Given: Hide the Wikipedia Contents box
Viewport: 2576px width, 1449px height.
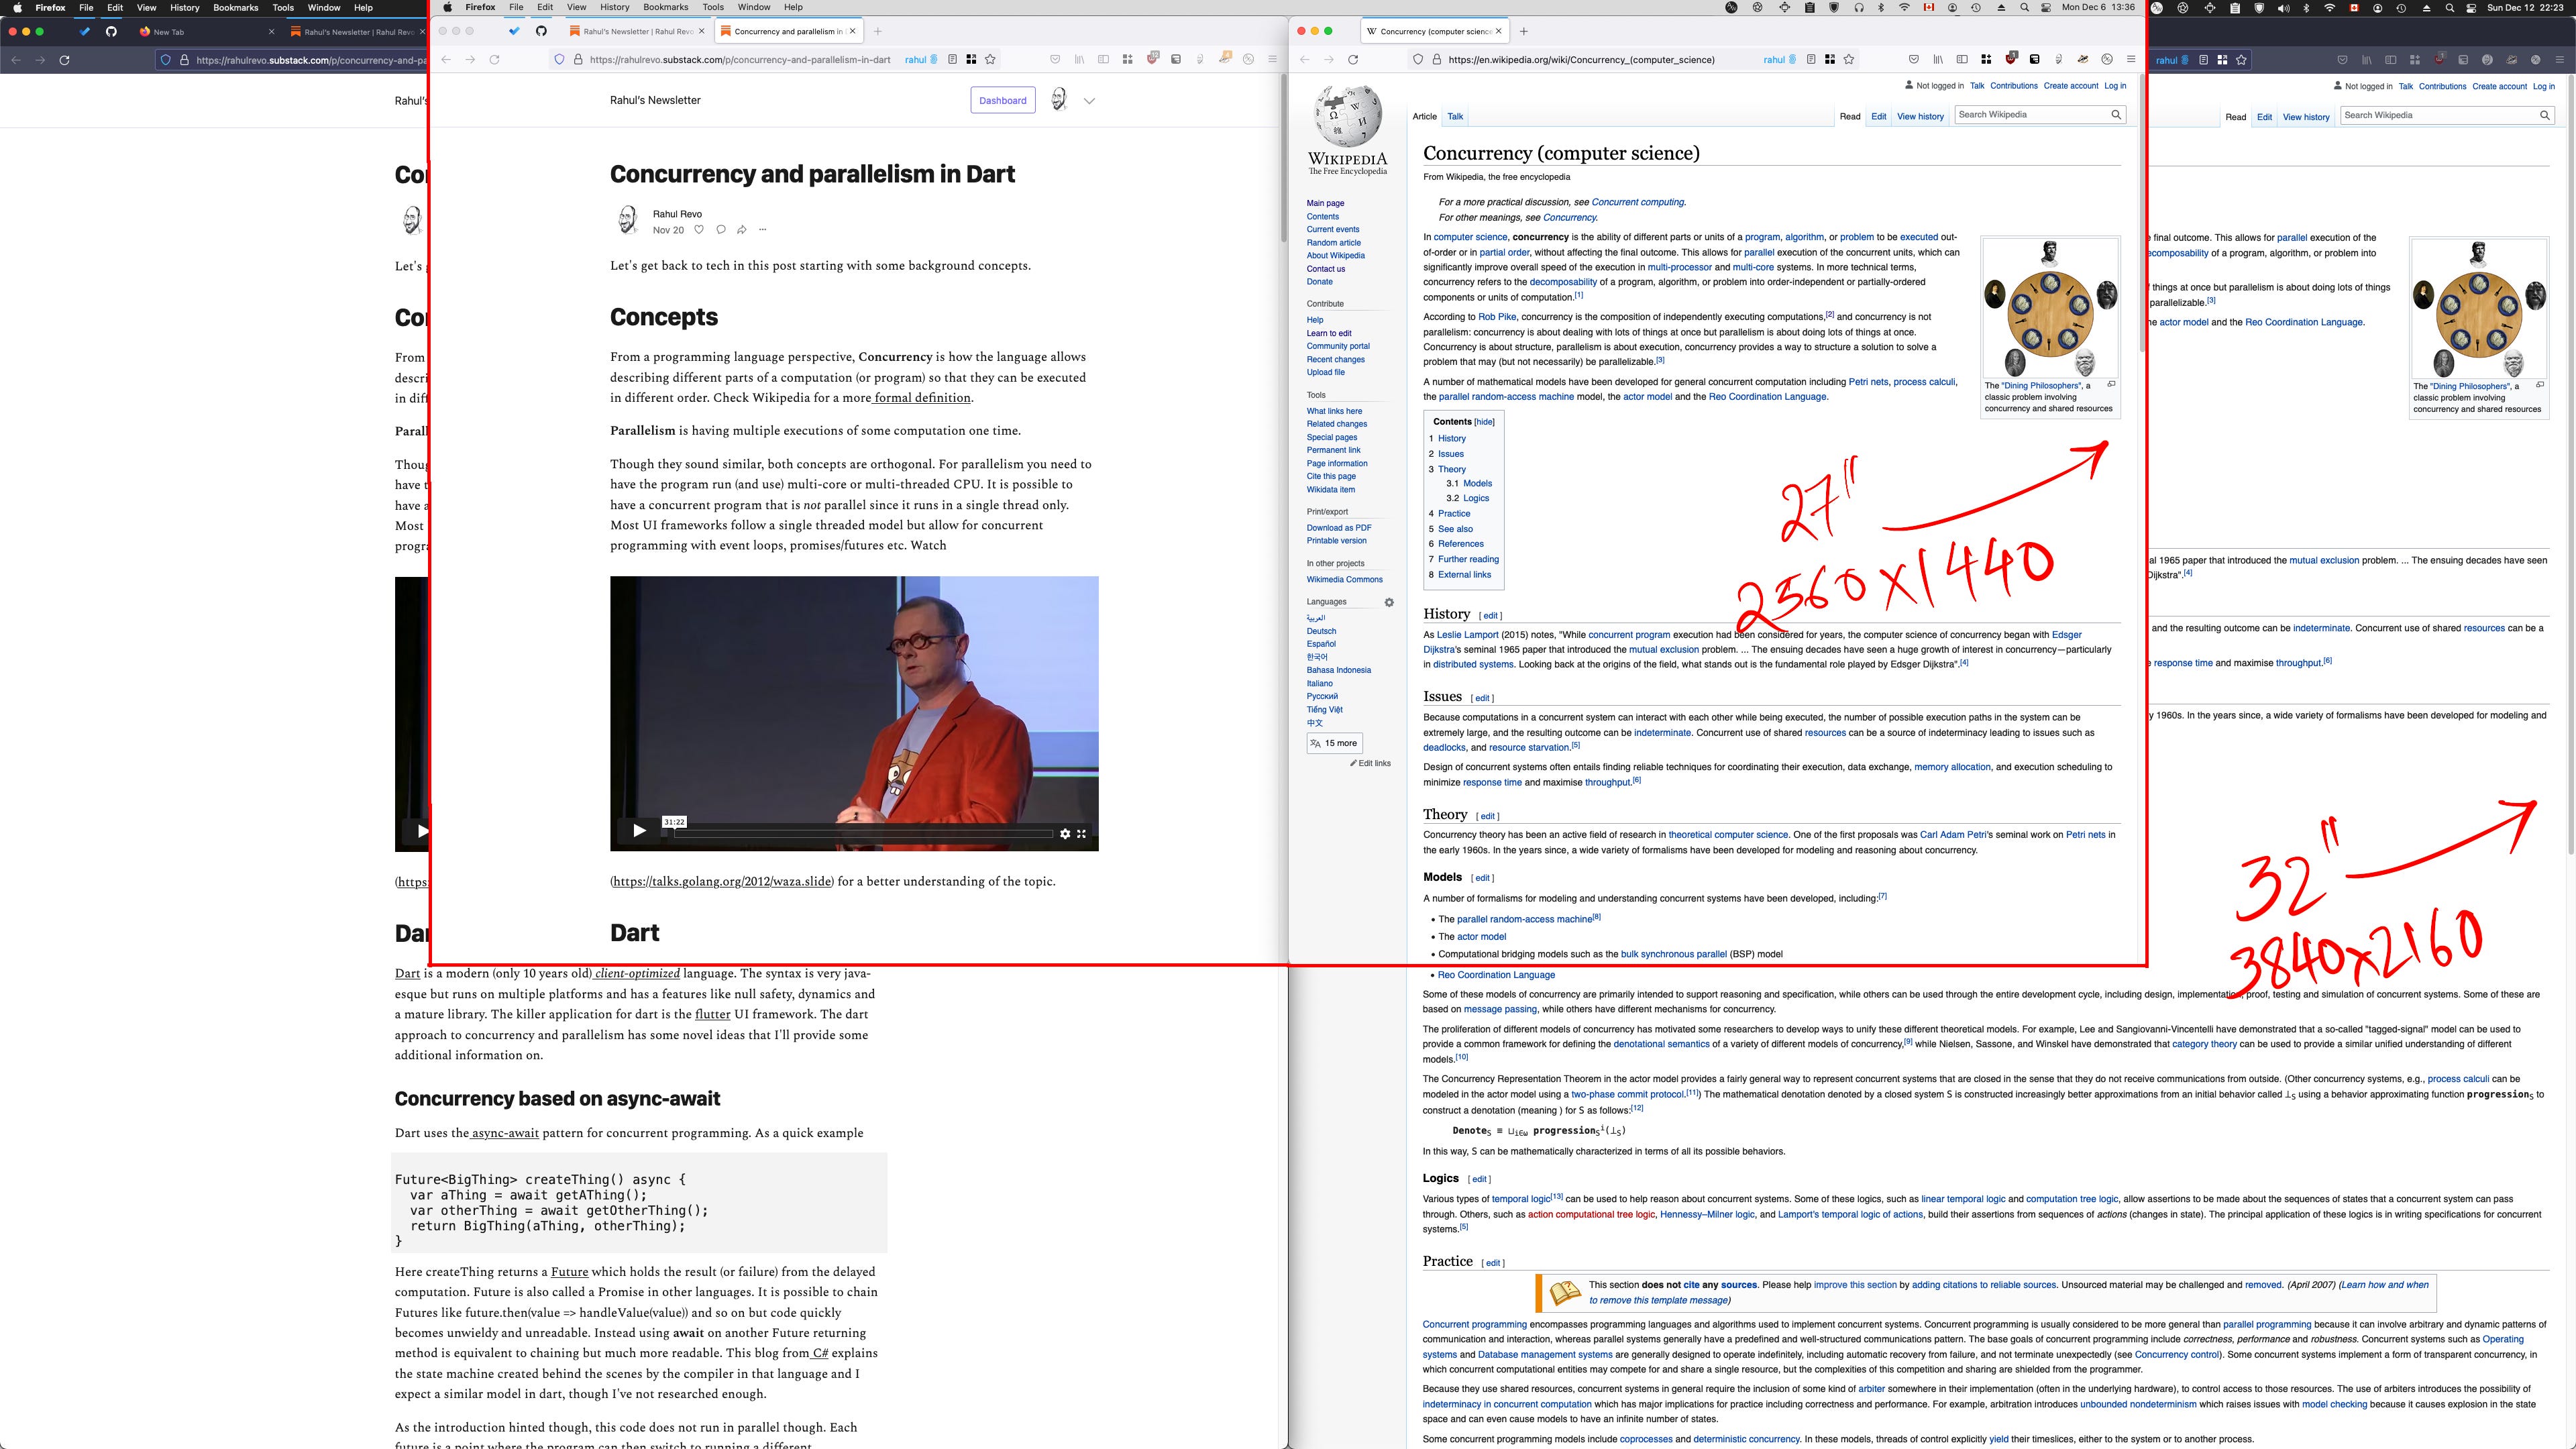Looking at the screenshot, I should coord(1484,422).
